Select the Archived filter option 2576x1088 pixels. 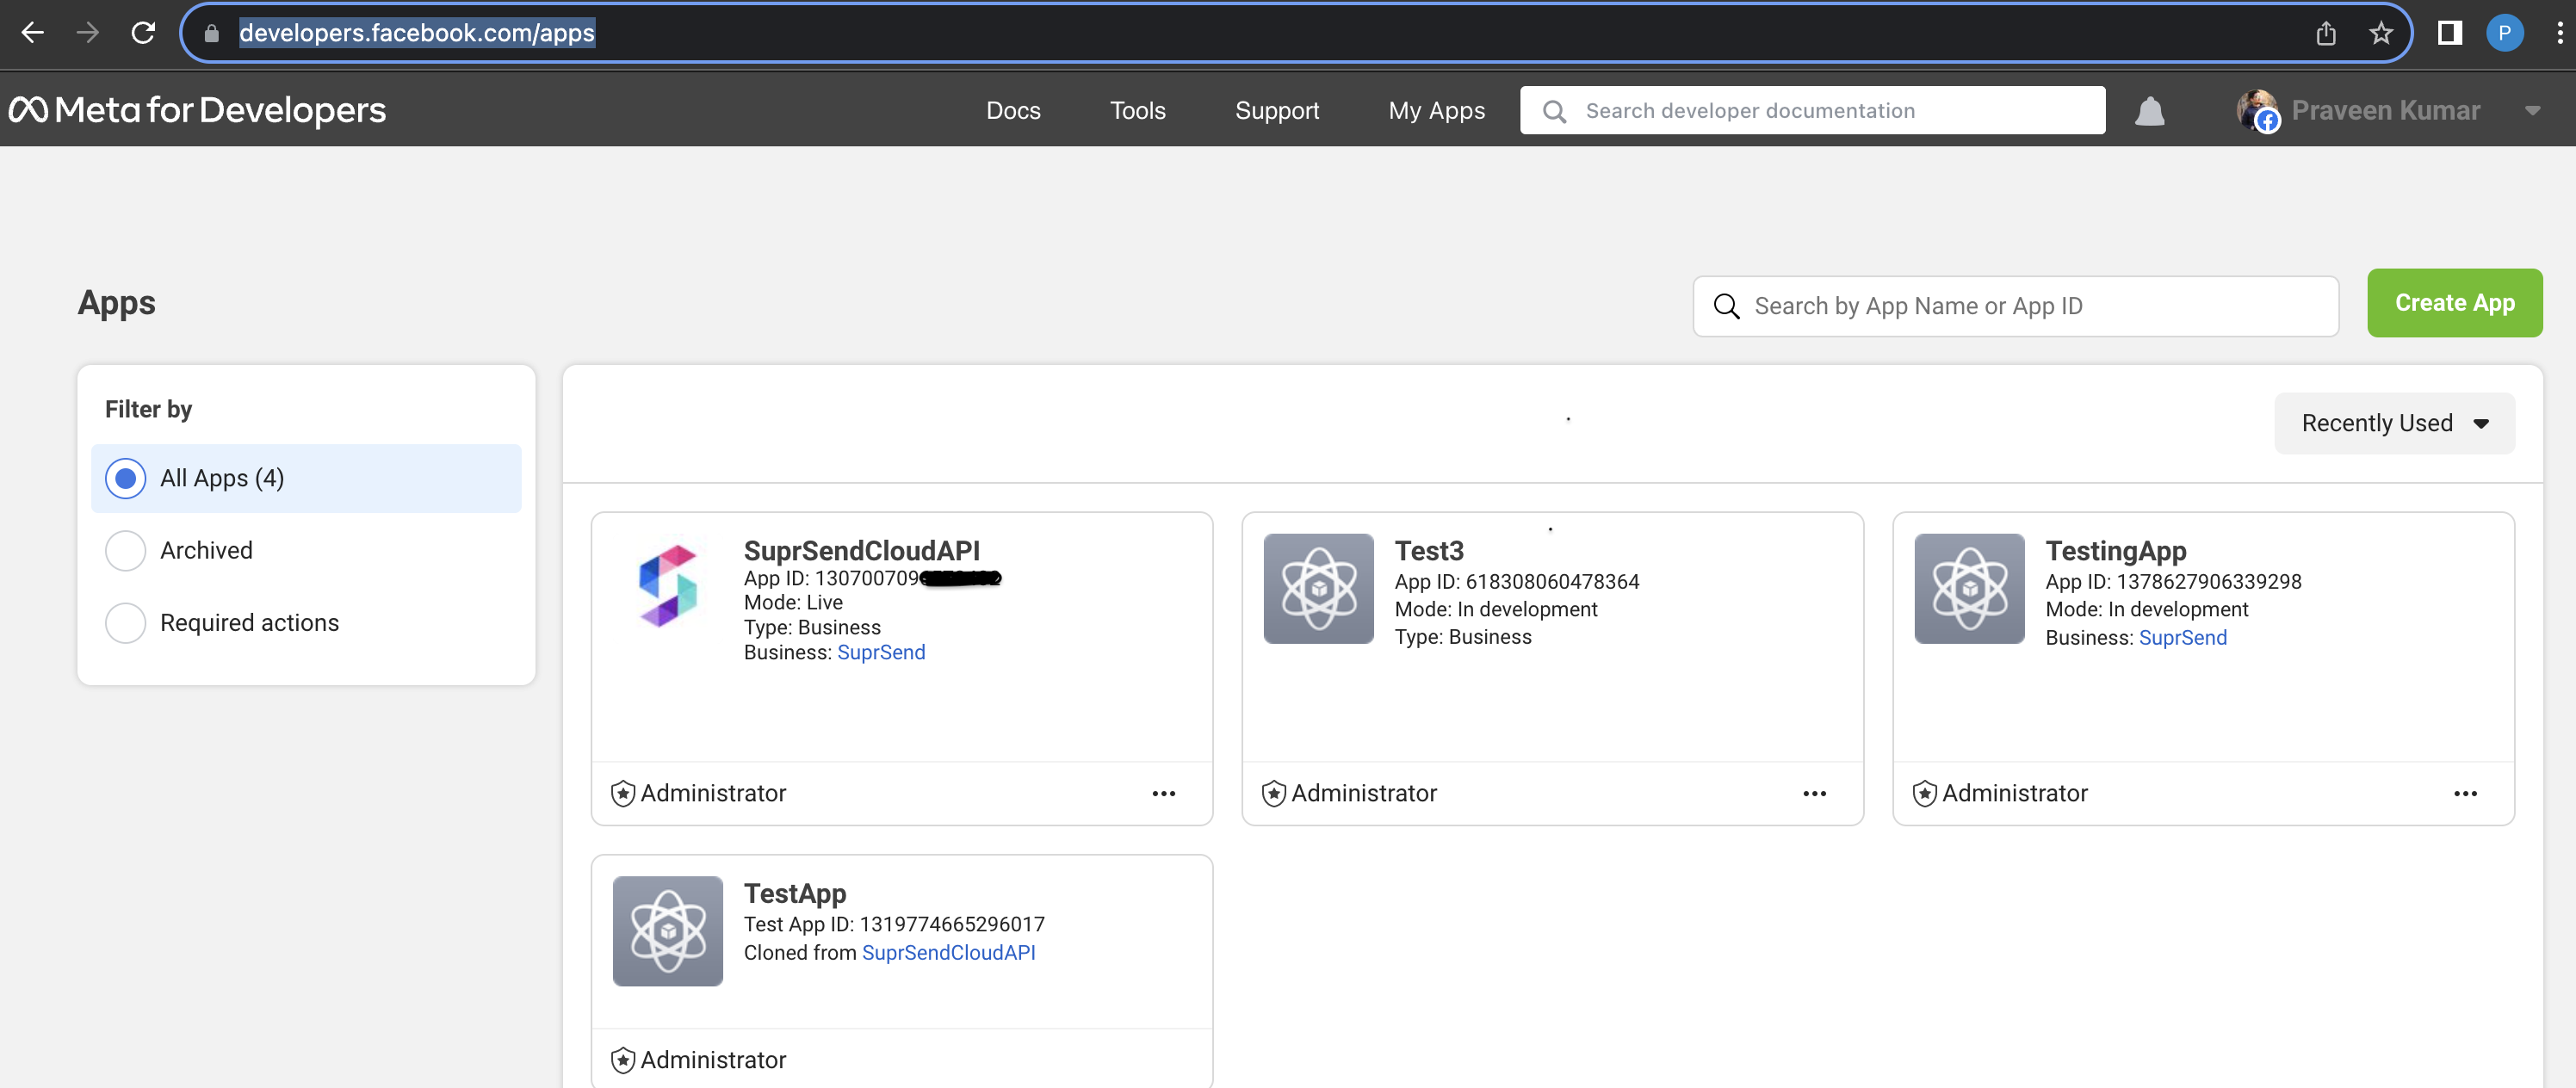(126, 550)
